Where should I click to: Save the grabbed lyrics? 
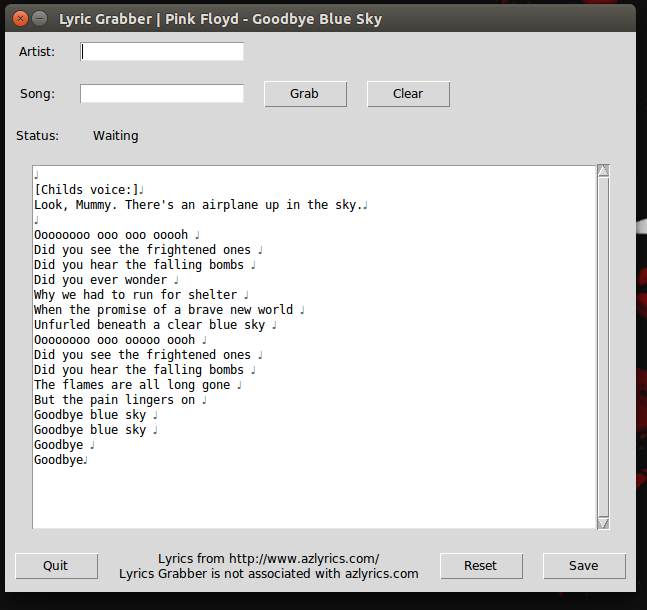pyautogui.click(x=584, y=566)
